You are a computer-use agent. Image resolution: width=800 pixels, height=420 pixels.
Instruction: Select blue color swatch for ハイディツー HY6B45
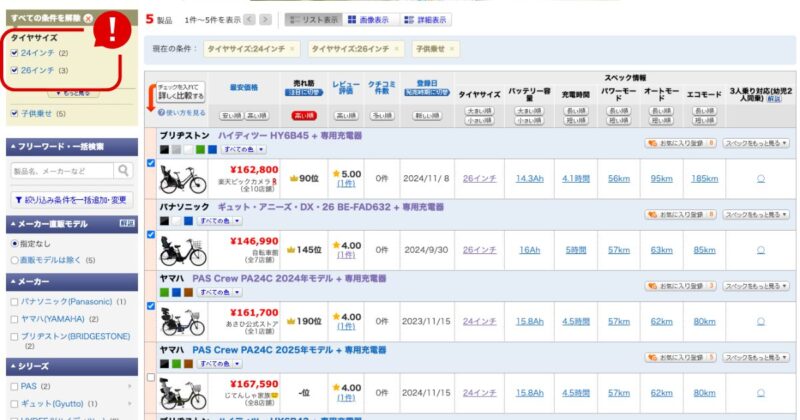coord(213,150)
